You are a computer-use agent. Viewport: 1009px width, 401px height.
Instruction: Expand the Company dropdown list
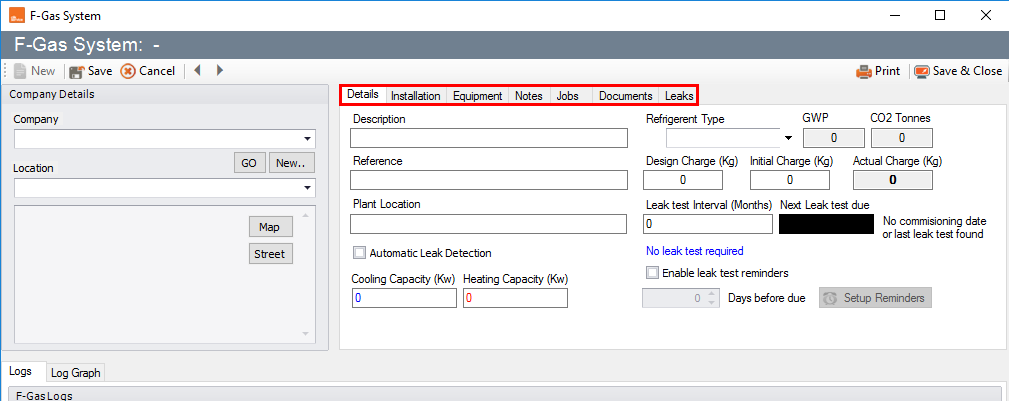coord(308,139)
